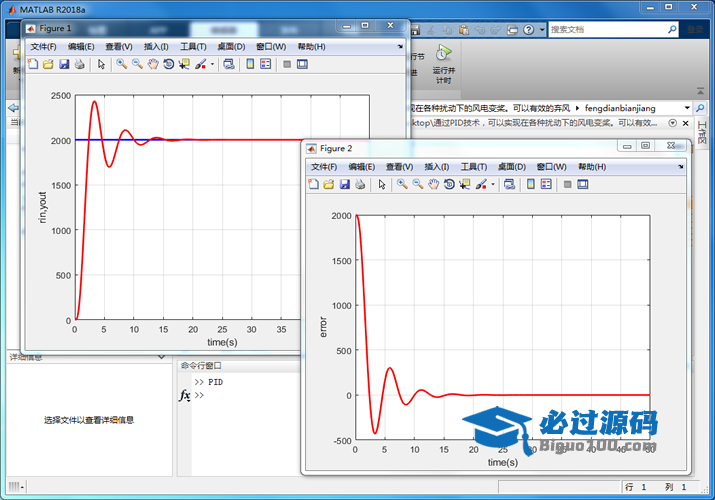The image size is (715, 500).
Task: Click New Figure icon in Figure 1 toolbar
Action: point(33,64)
